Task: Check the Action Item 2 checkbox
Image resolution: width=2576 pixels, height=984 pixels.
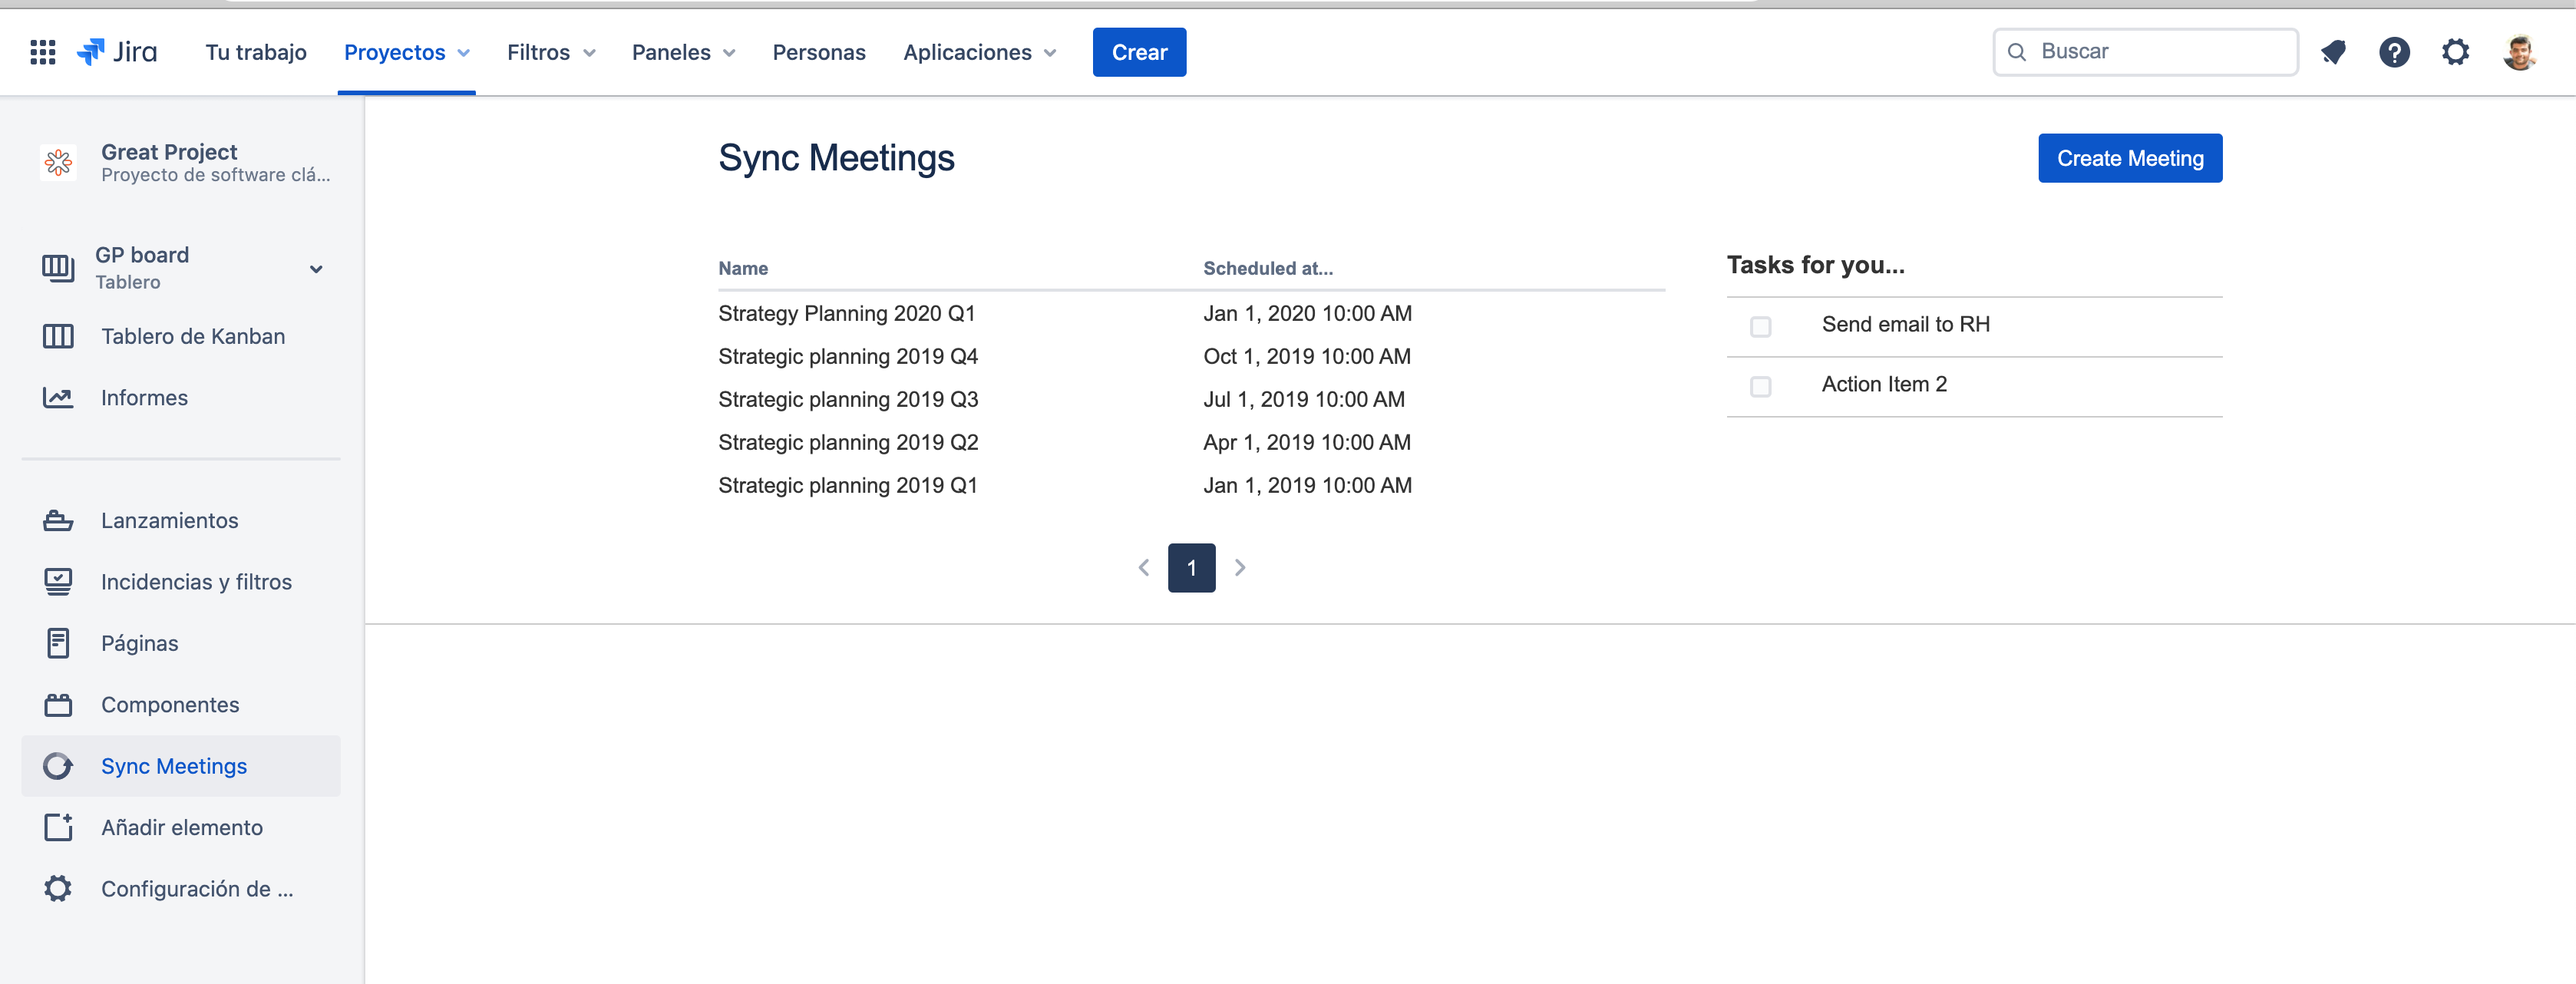Action: pyautogui.click(x=1760, y=387)
